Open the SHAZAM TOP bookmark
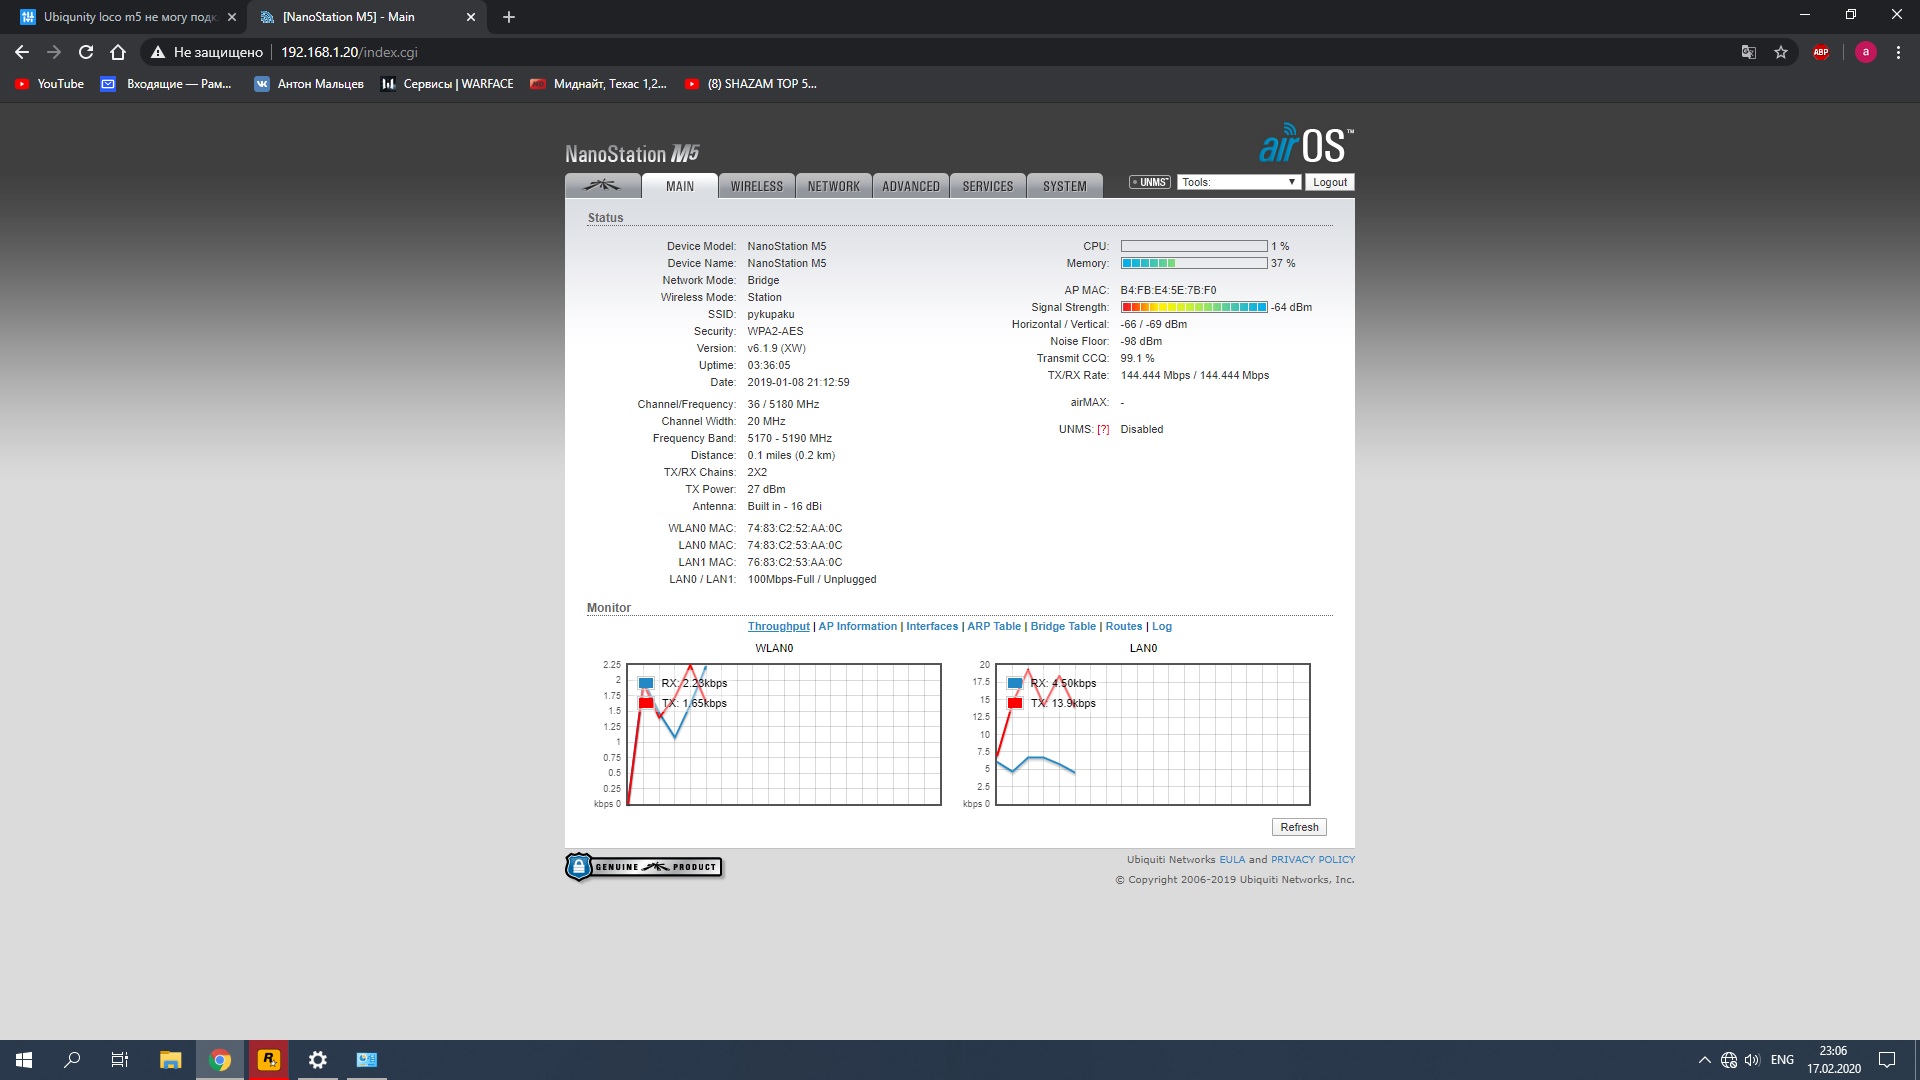 (x=751, y=84)
